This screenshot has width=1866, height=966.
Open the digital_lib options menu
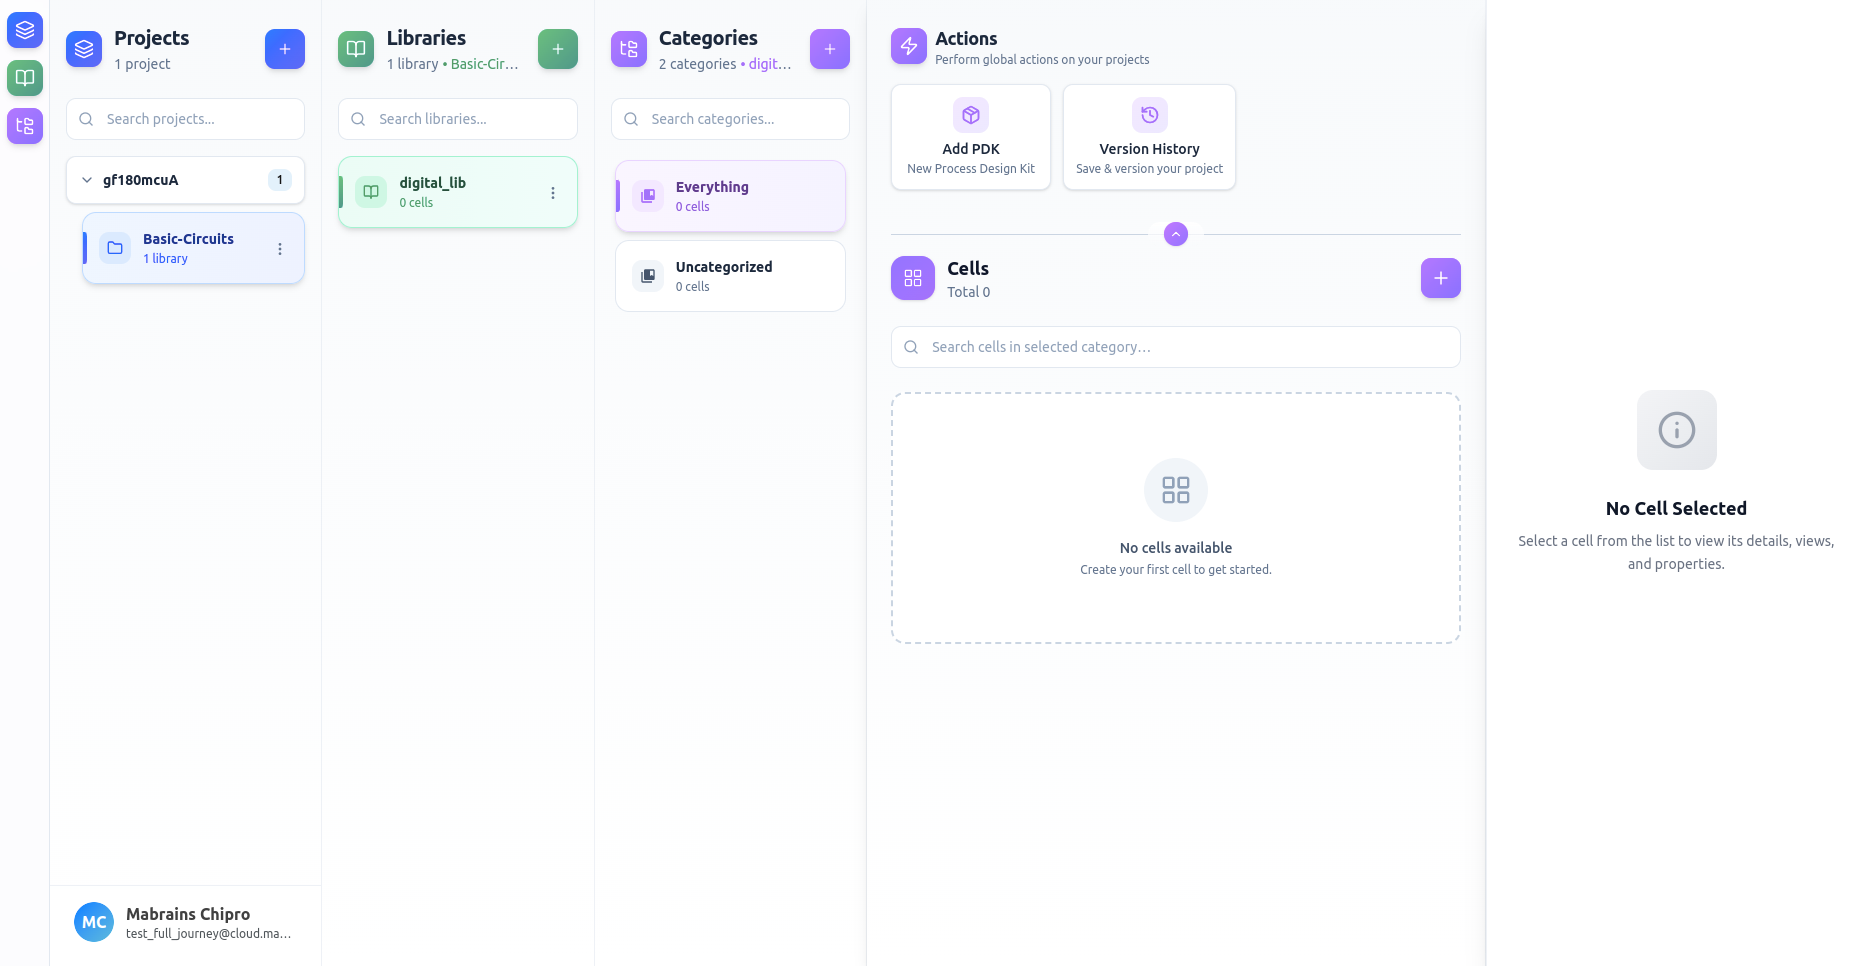tap(553, 192)
